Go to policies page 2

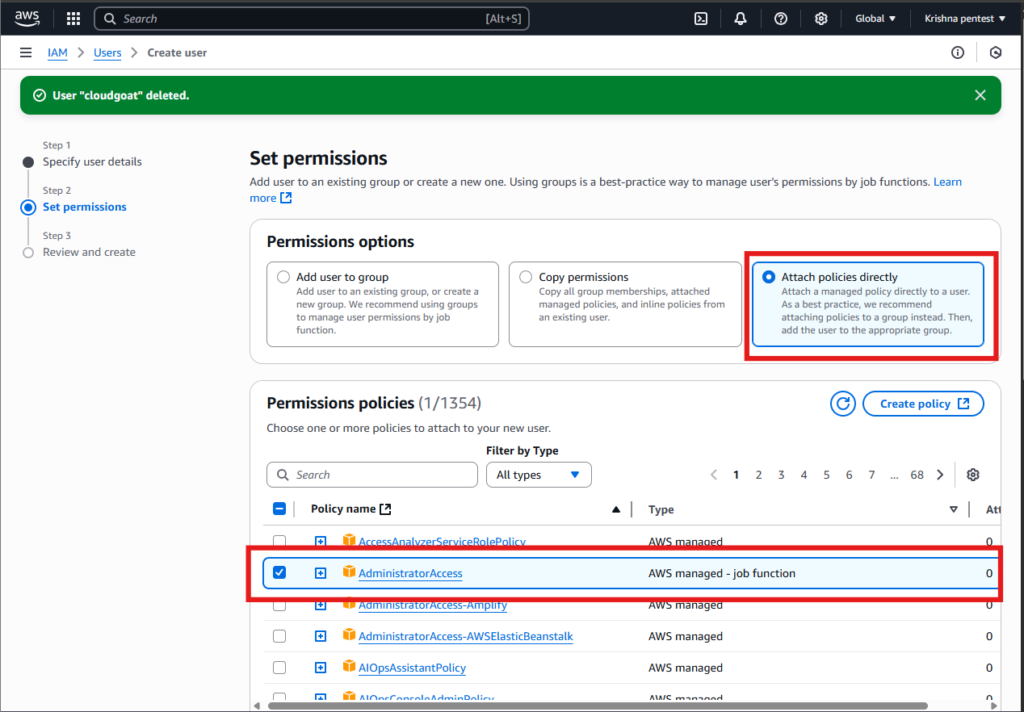758,475
